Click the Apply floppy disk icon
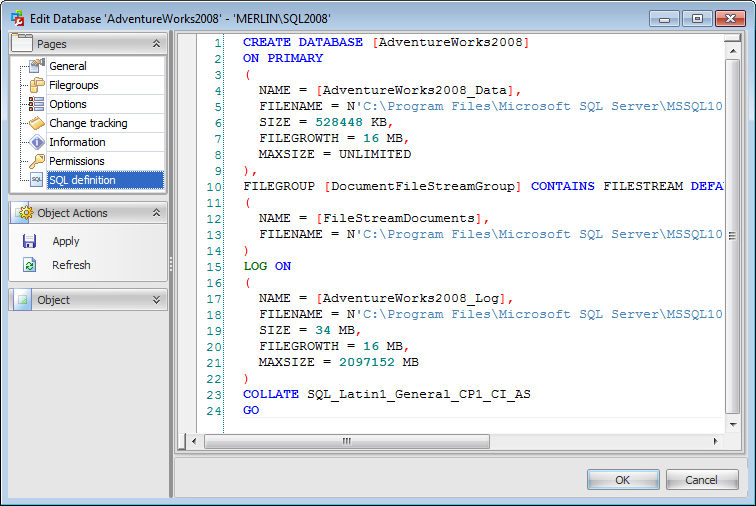The height and width of the screenshot is (506, 756). pyautogui.click(x=29, y=241)
